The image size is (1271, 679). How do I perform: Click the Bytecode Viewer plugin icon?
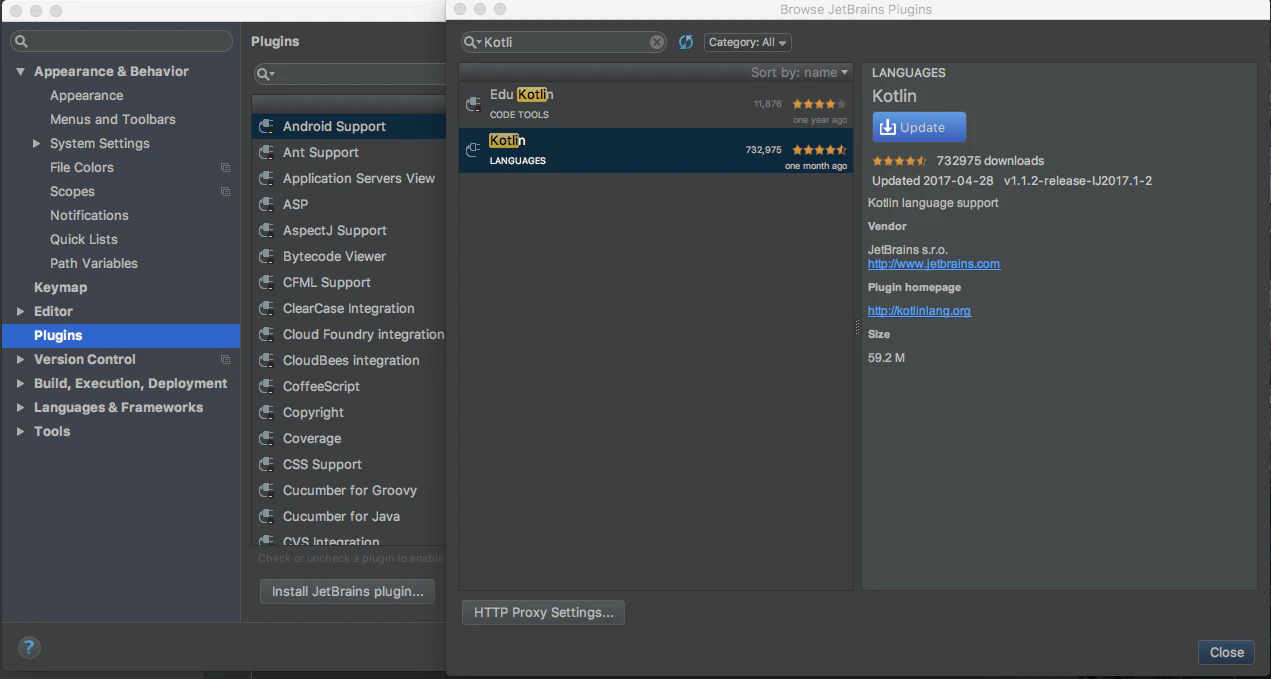266,256
